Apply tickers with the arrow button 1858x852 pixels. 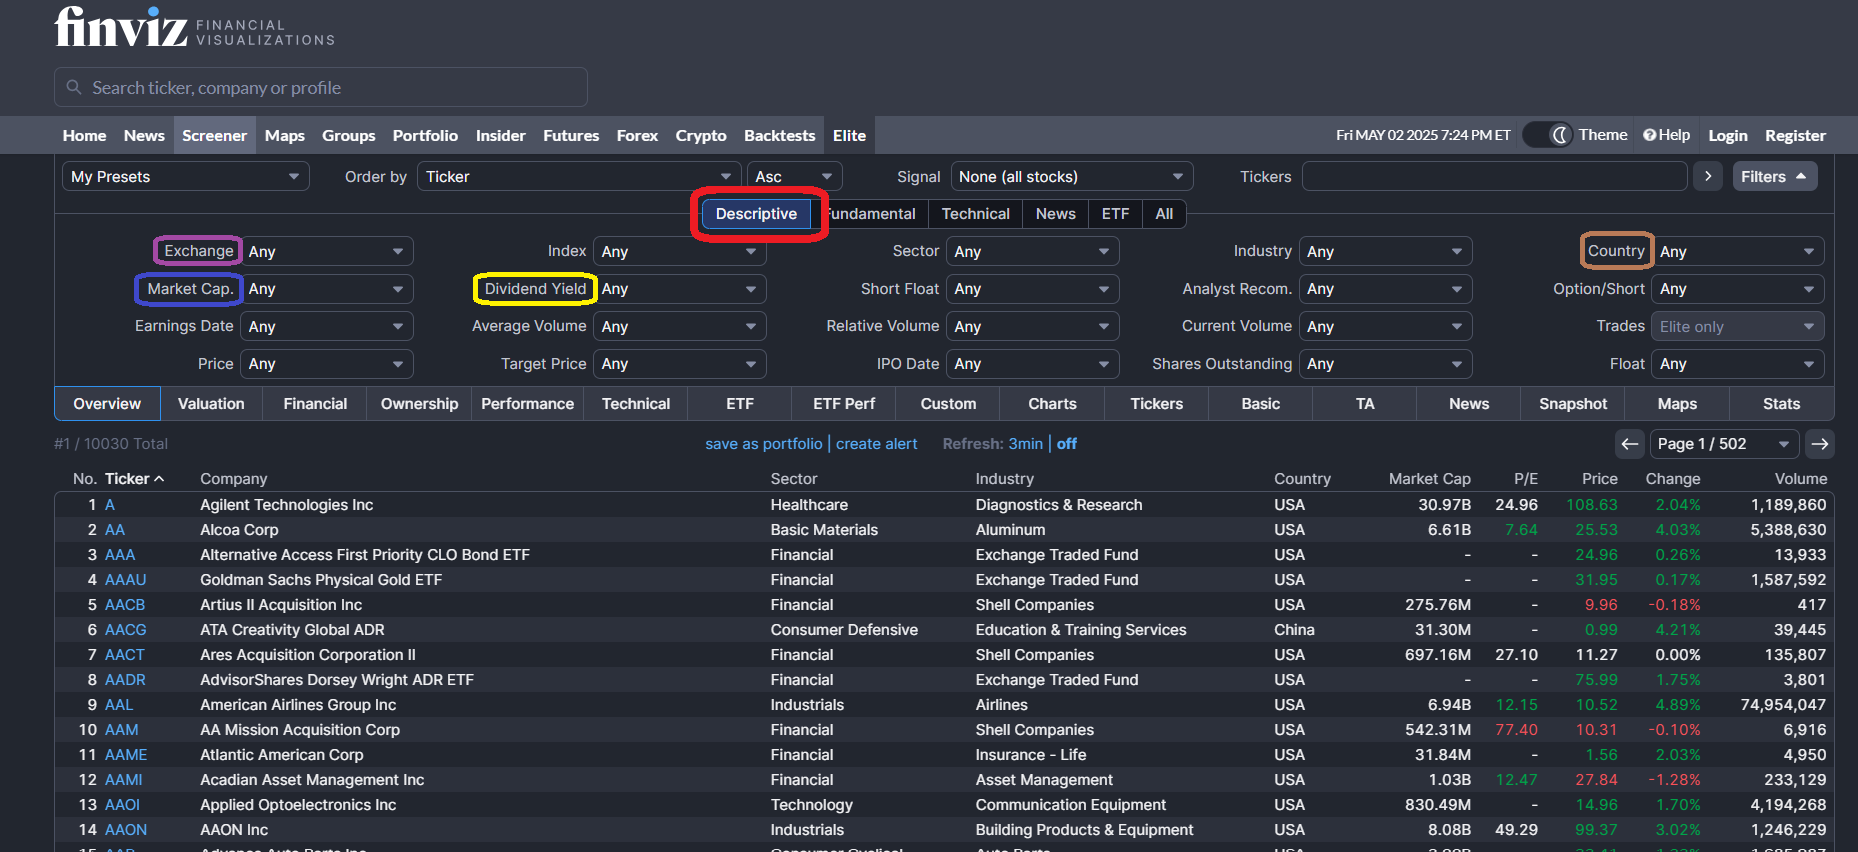point(1708,176)
